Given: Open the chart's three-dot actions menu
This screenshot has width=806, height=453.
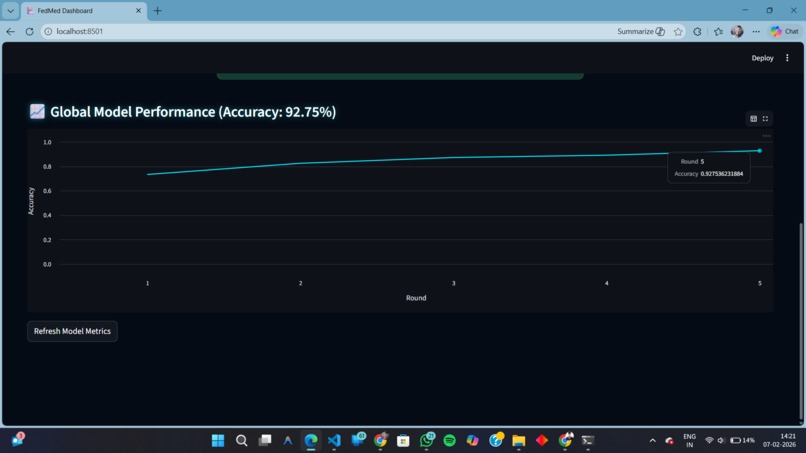Looking at the screenshot, I should point(766,136).
